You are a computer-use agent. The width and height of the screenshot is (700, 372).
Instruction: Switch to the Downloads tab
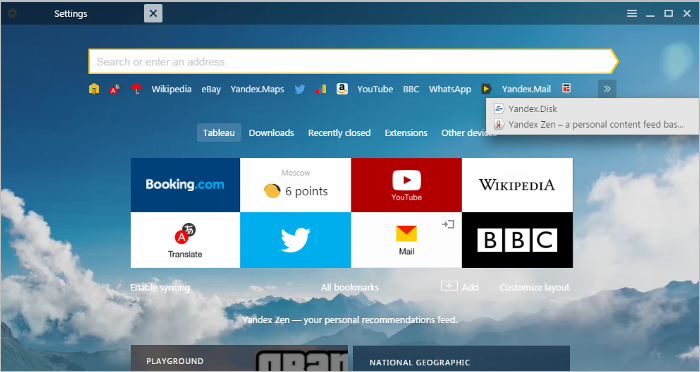point(271,133)
